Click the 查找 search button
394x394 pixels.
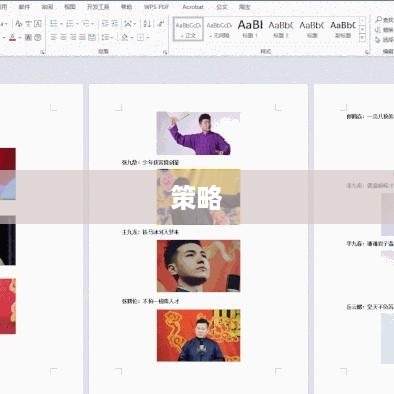click(384, 20)
